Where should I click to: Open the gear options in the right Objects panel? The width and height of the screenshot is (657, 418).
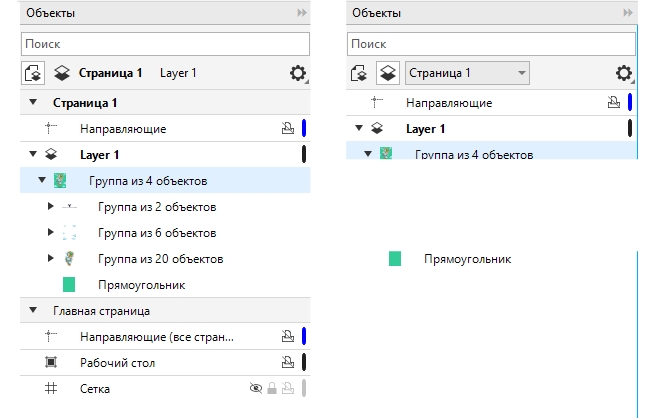[x=624, y=73]
